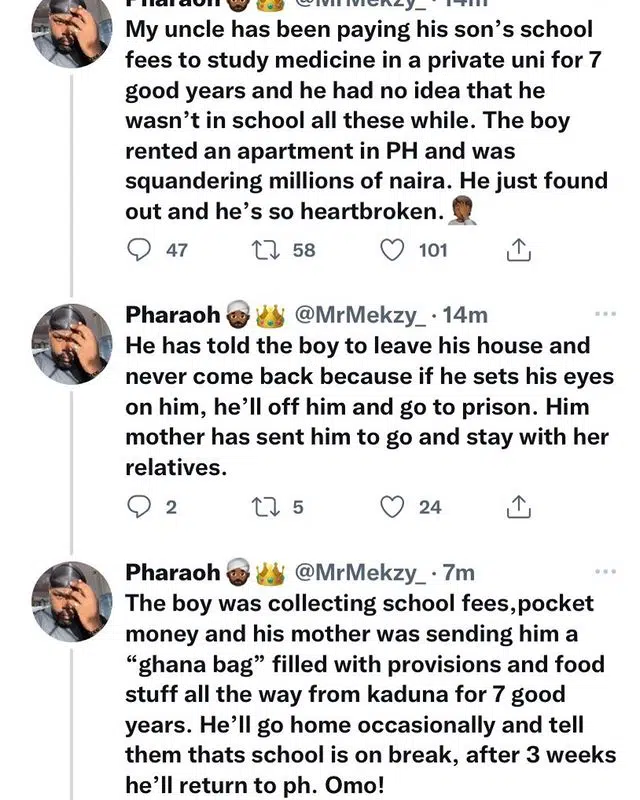Click Pharaoh display name on 14m tweet
The height and width of the screenshot is (800, 640).
172,315
